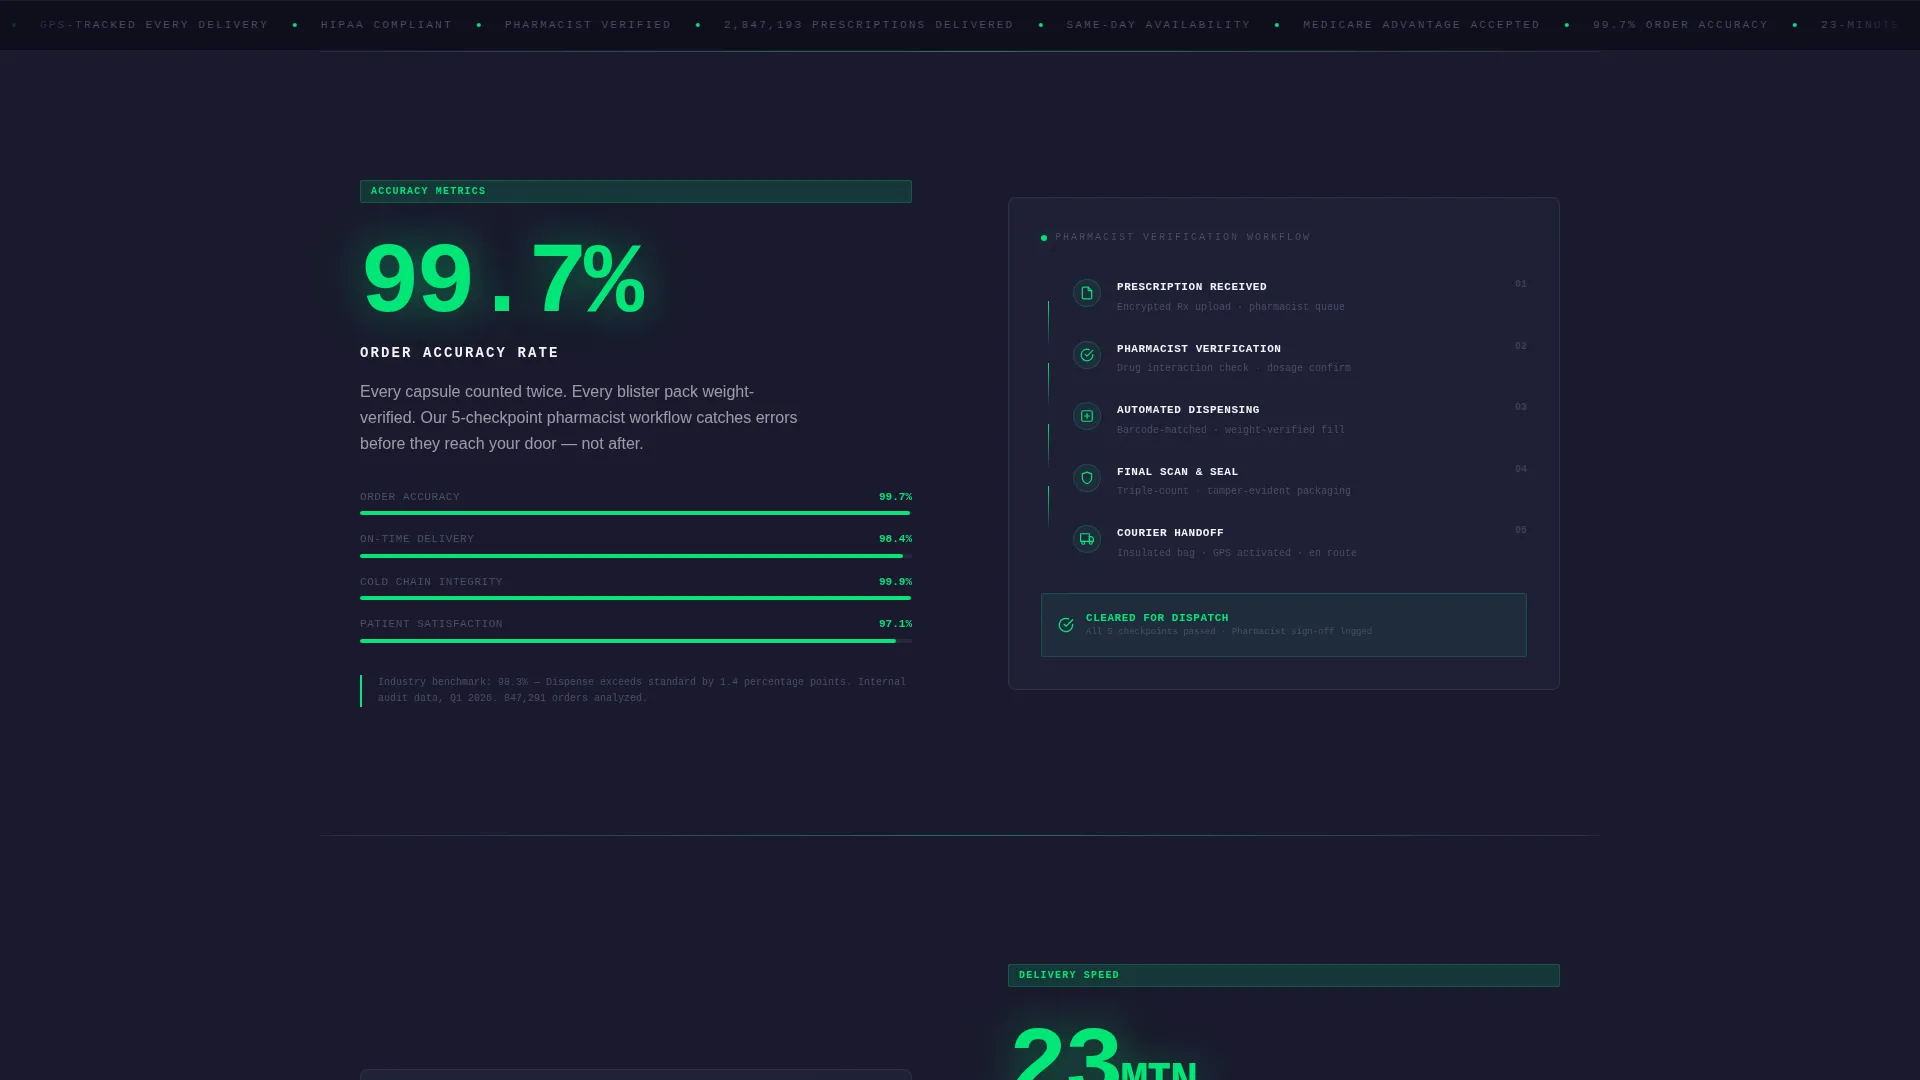1920x1080 pixels.
Task: Click the Industry benchmark footnote text
Action: pos(642,690)
